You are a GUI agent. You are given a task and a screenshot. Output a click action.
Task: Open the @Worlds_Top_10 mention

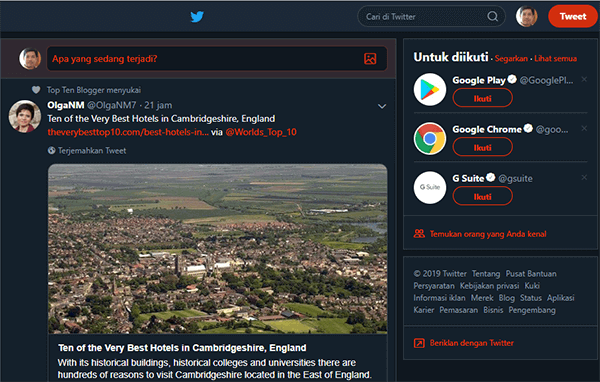[261, 132]
